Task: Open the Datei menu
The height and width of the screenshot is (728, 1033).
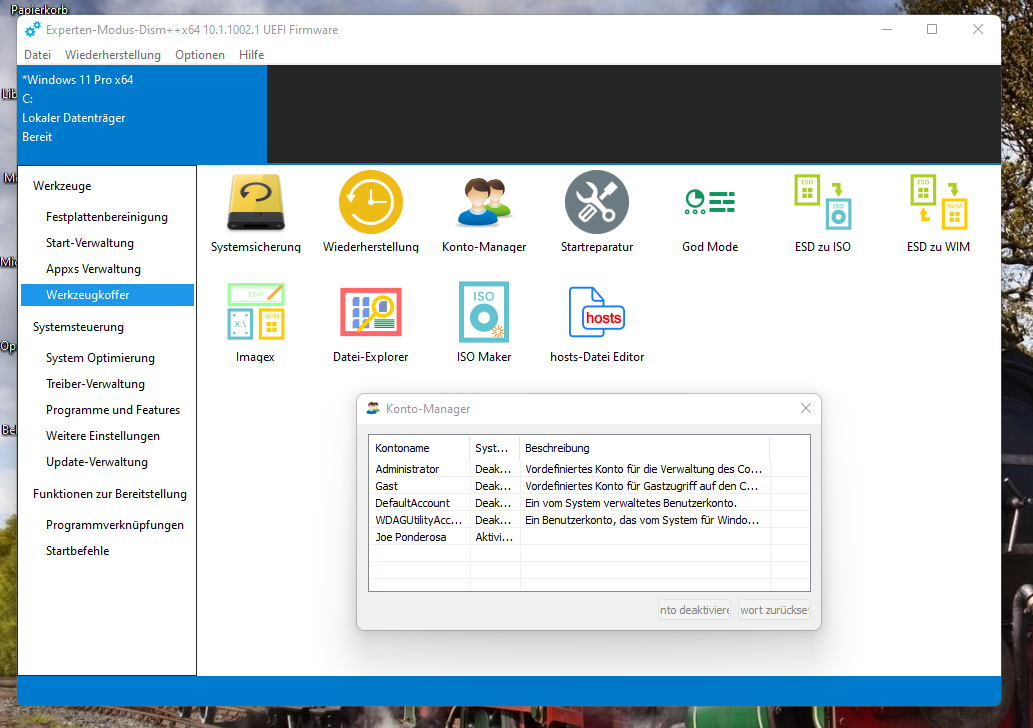Action: (38, 55)
